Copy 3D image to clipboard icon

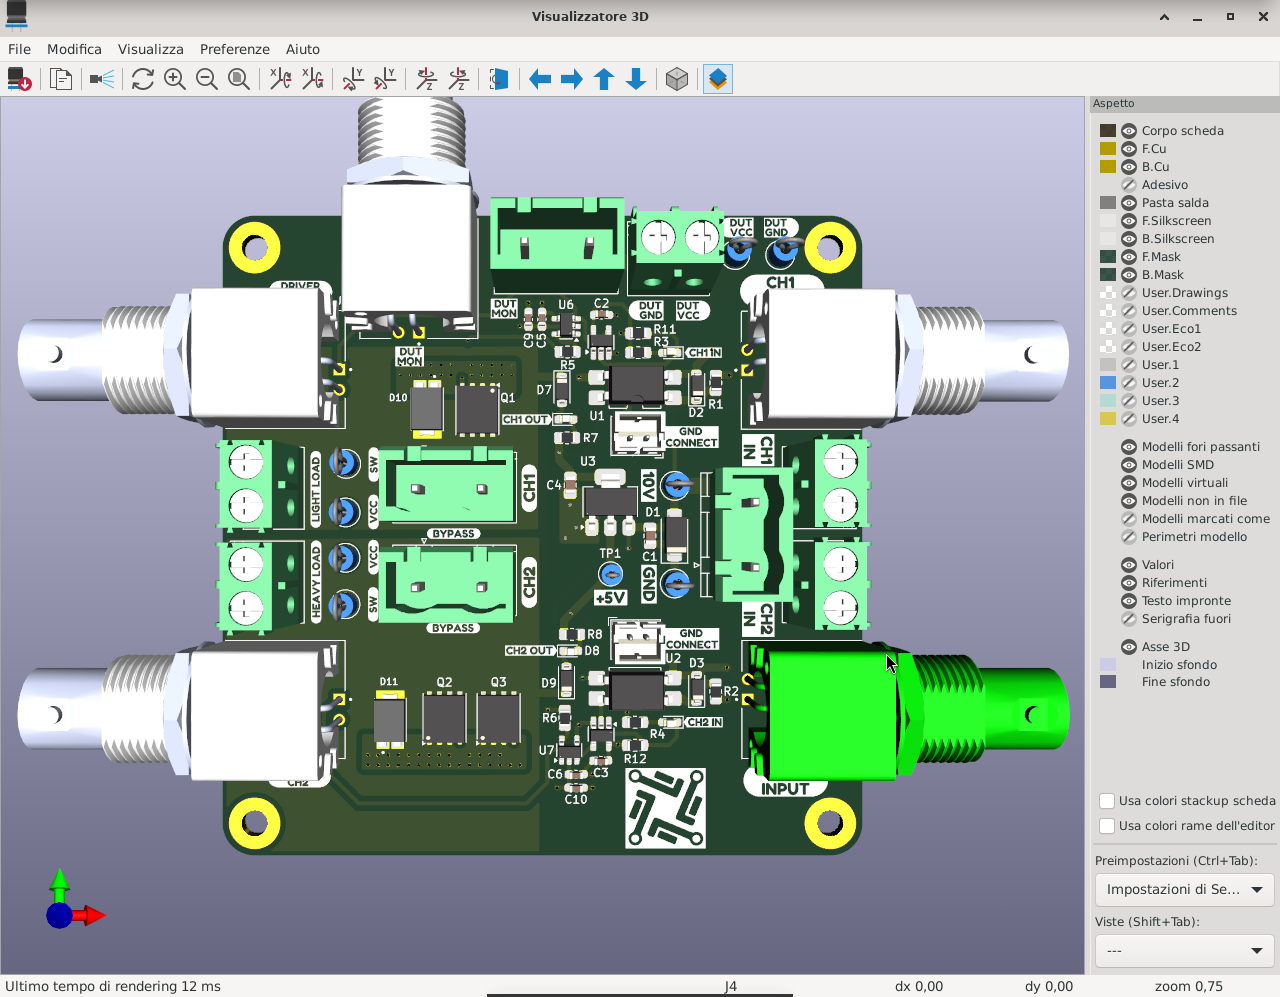[x=61, y=79]
